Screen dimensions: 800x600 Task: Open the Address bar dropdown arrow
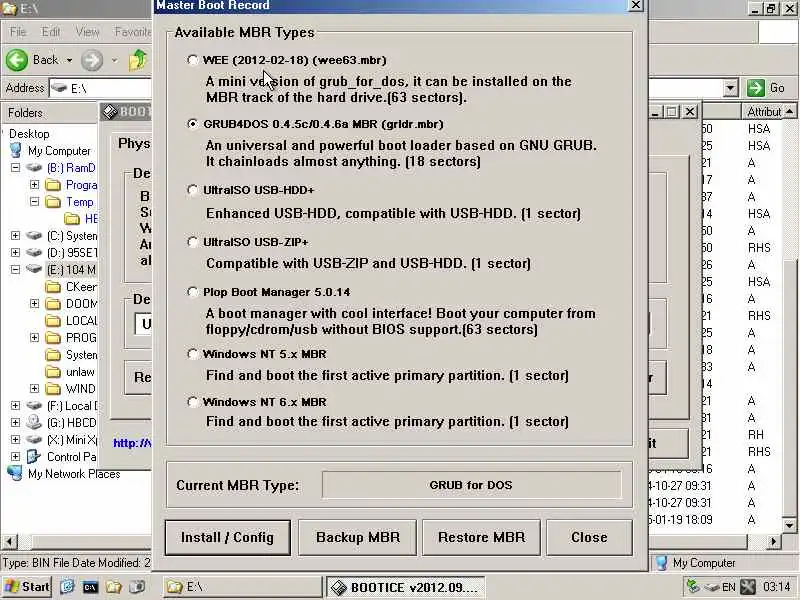coord(730,88)
